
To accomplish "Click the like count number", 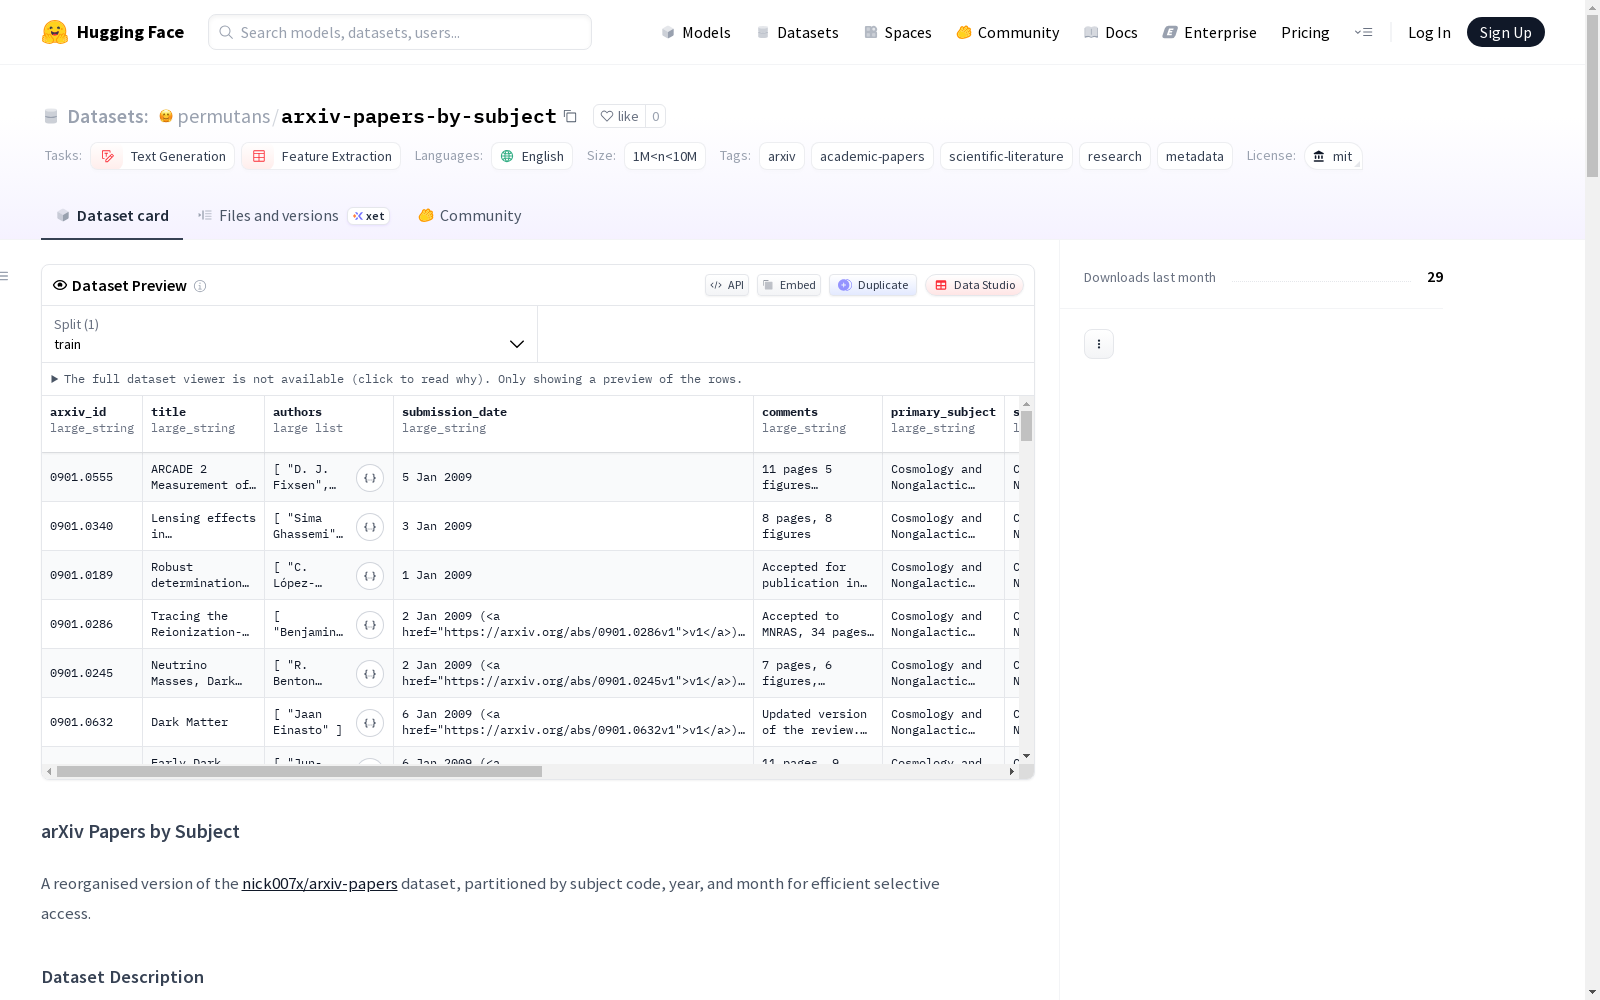I will (x=656, y=116).
